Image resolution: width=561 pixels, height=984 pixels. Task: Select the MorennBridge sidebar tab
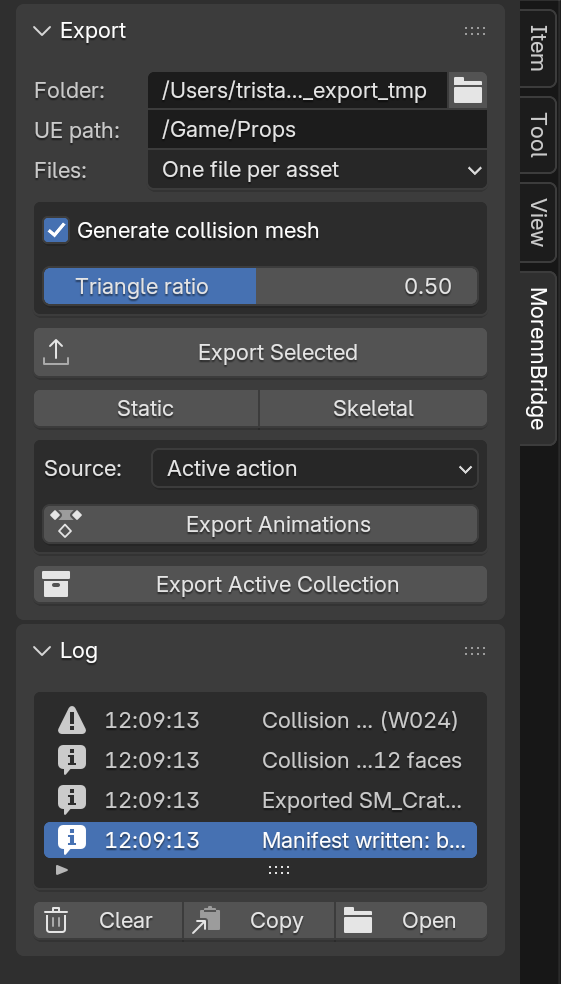538,358
